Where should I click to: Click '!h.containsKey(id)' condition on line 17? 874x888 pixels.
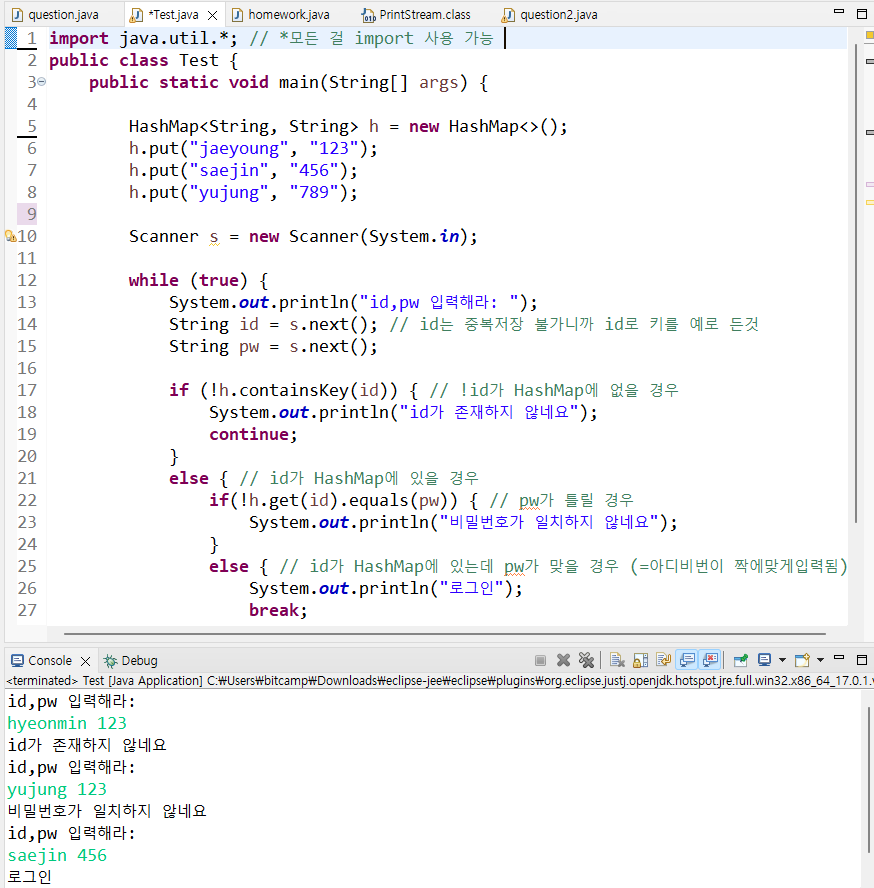(x=299, y=390)
